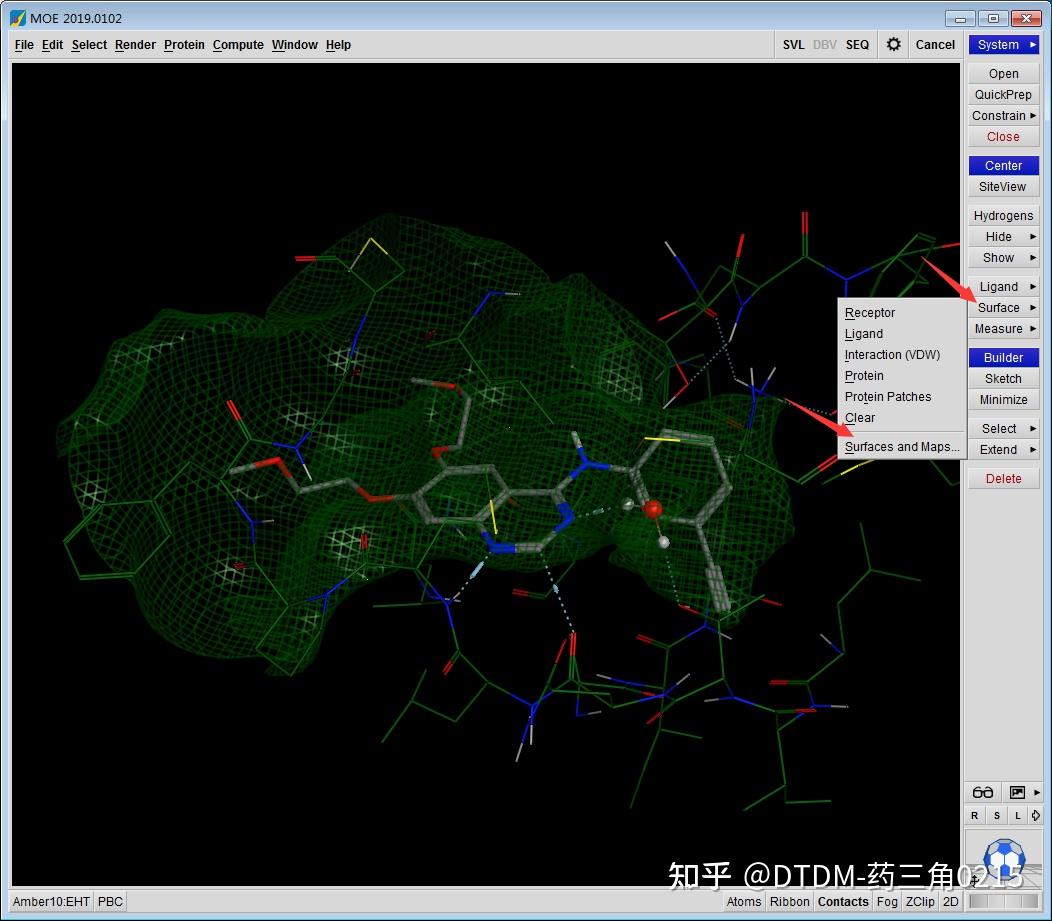This screenshot has height=921, width=1052.
Task: Click the settings gear icon
Action: point(893,44)
